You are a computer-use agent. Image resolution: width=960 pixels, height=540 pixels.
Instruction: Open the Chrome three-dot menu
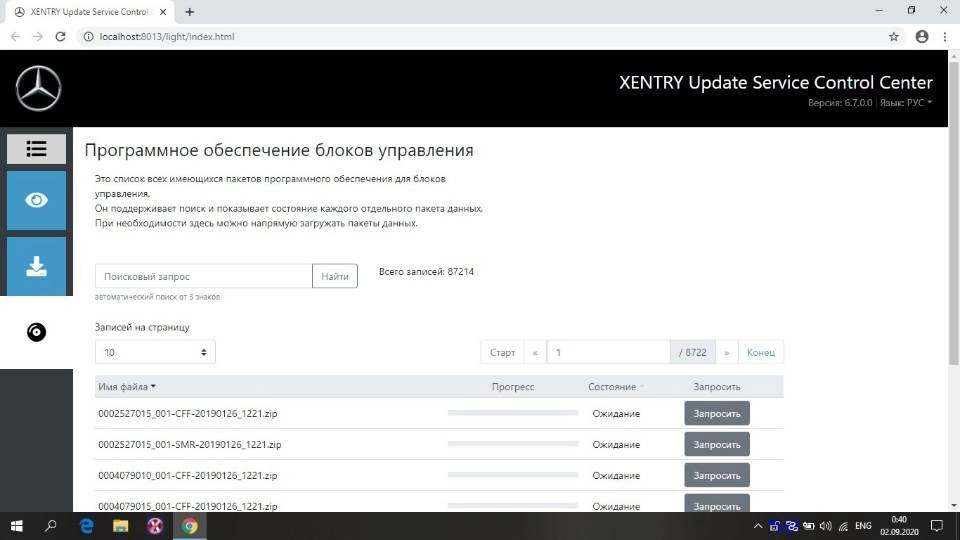pyautogui.click(x=945, y=37)
